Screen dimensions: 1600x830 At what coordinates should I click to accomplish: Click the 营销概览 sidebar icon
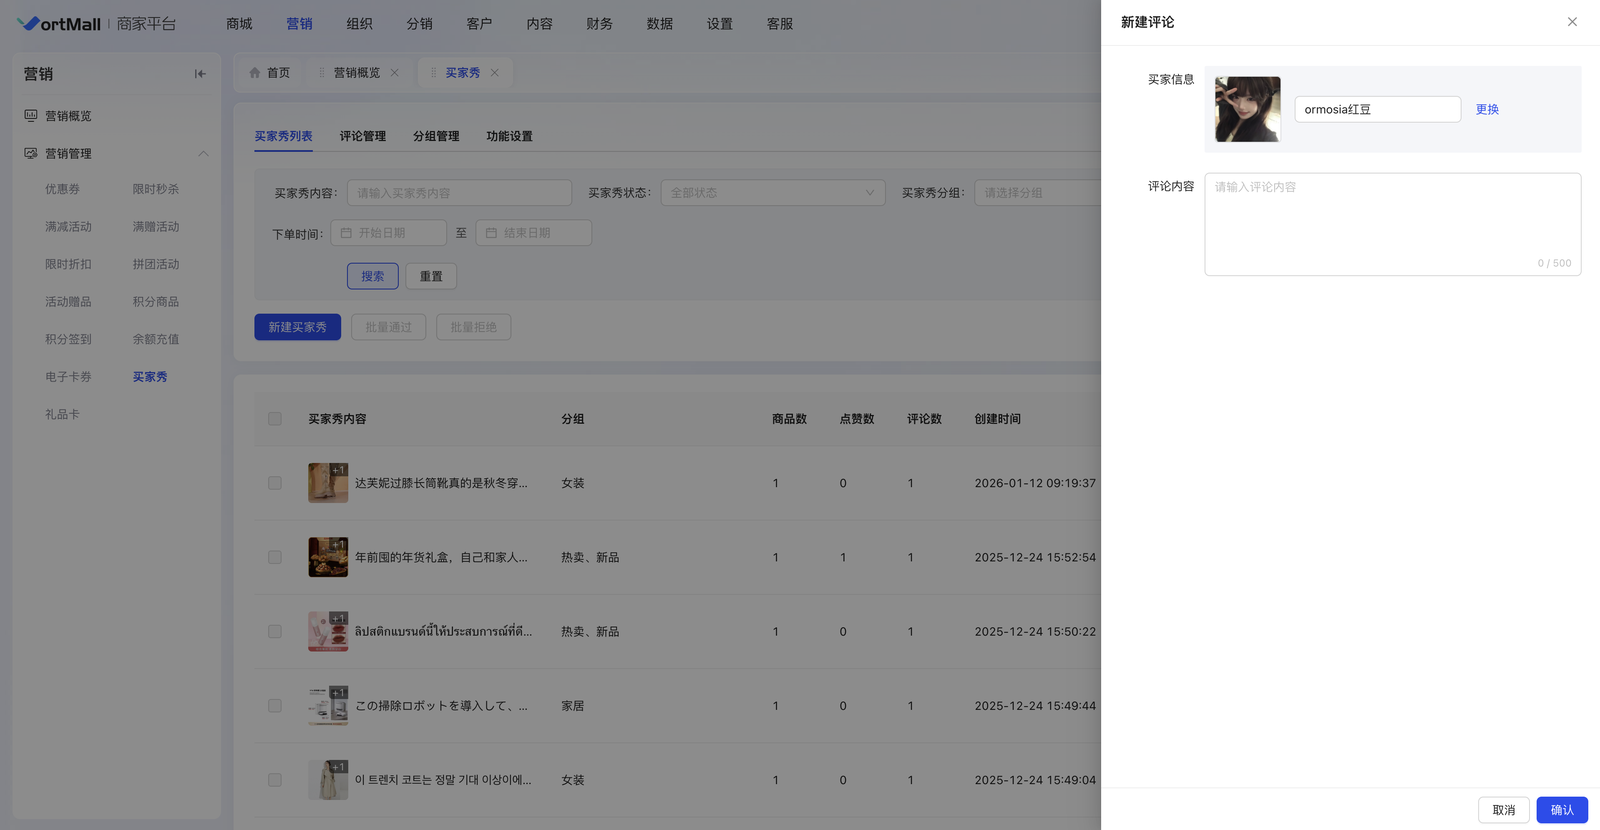31,116
